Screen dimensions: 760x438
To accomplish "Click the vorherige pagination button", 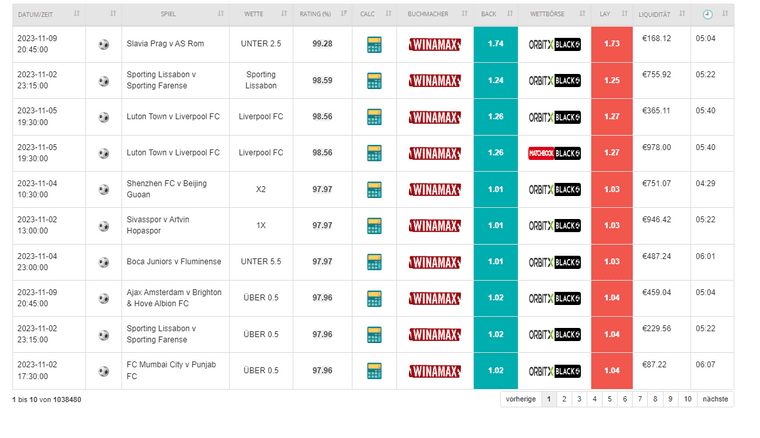I will 520,399.
